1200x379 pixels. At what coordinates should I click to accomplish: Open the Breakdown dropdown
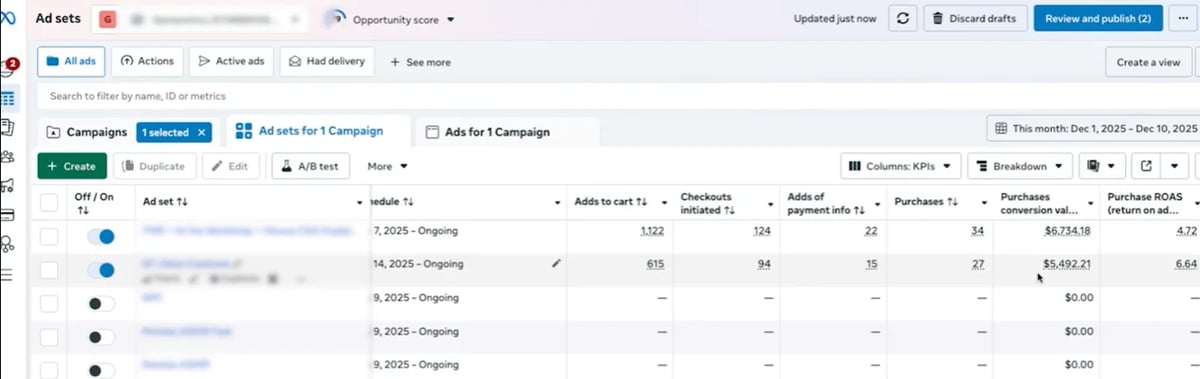1020,166
